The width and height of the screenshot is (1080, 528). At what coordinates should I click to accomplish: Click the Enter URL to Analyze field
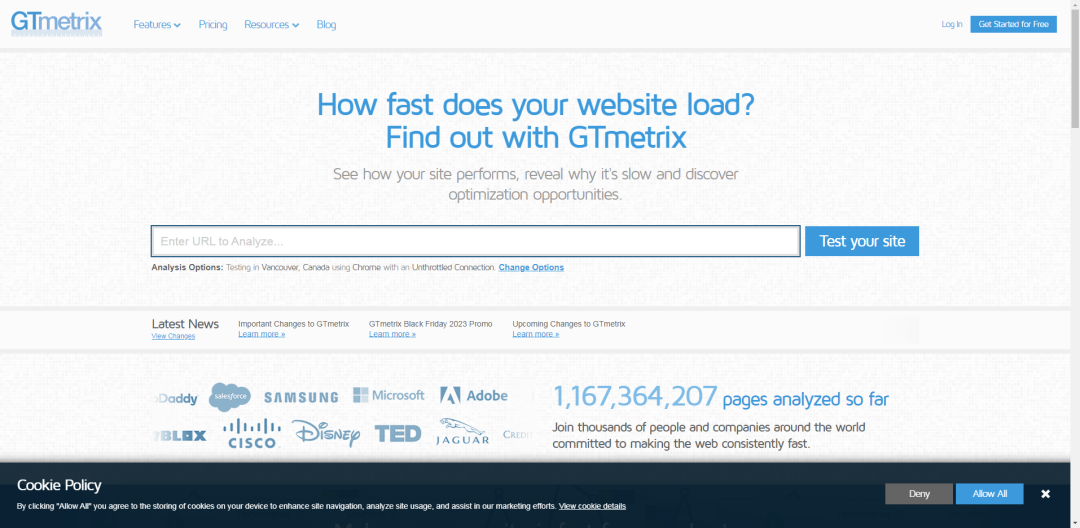pyautogui.click(x=475, y=241)
